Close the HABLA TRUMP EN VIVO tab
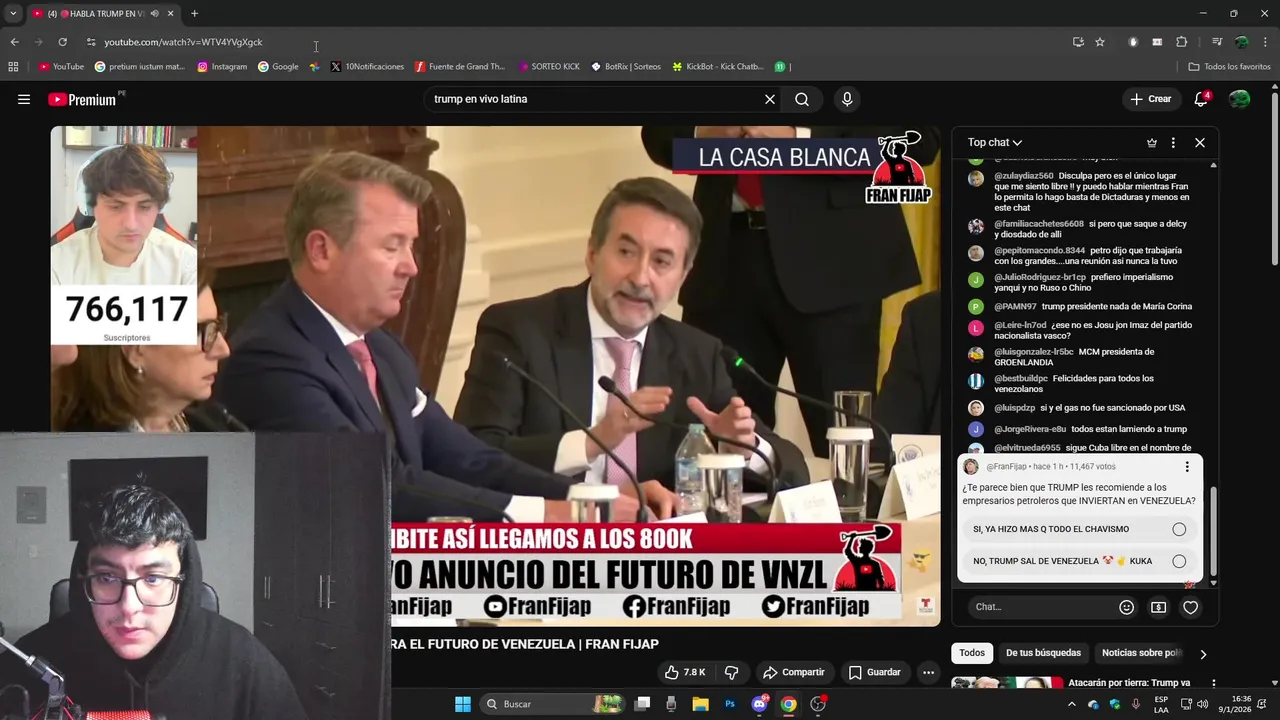 point(170,14)
